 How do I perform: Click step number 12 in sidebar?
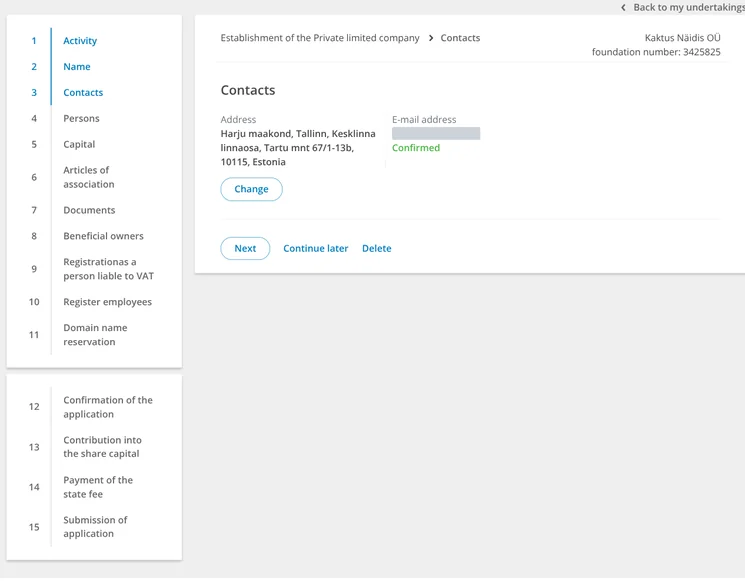34,407
